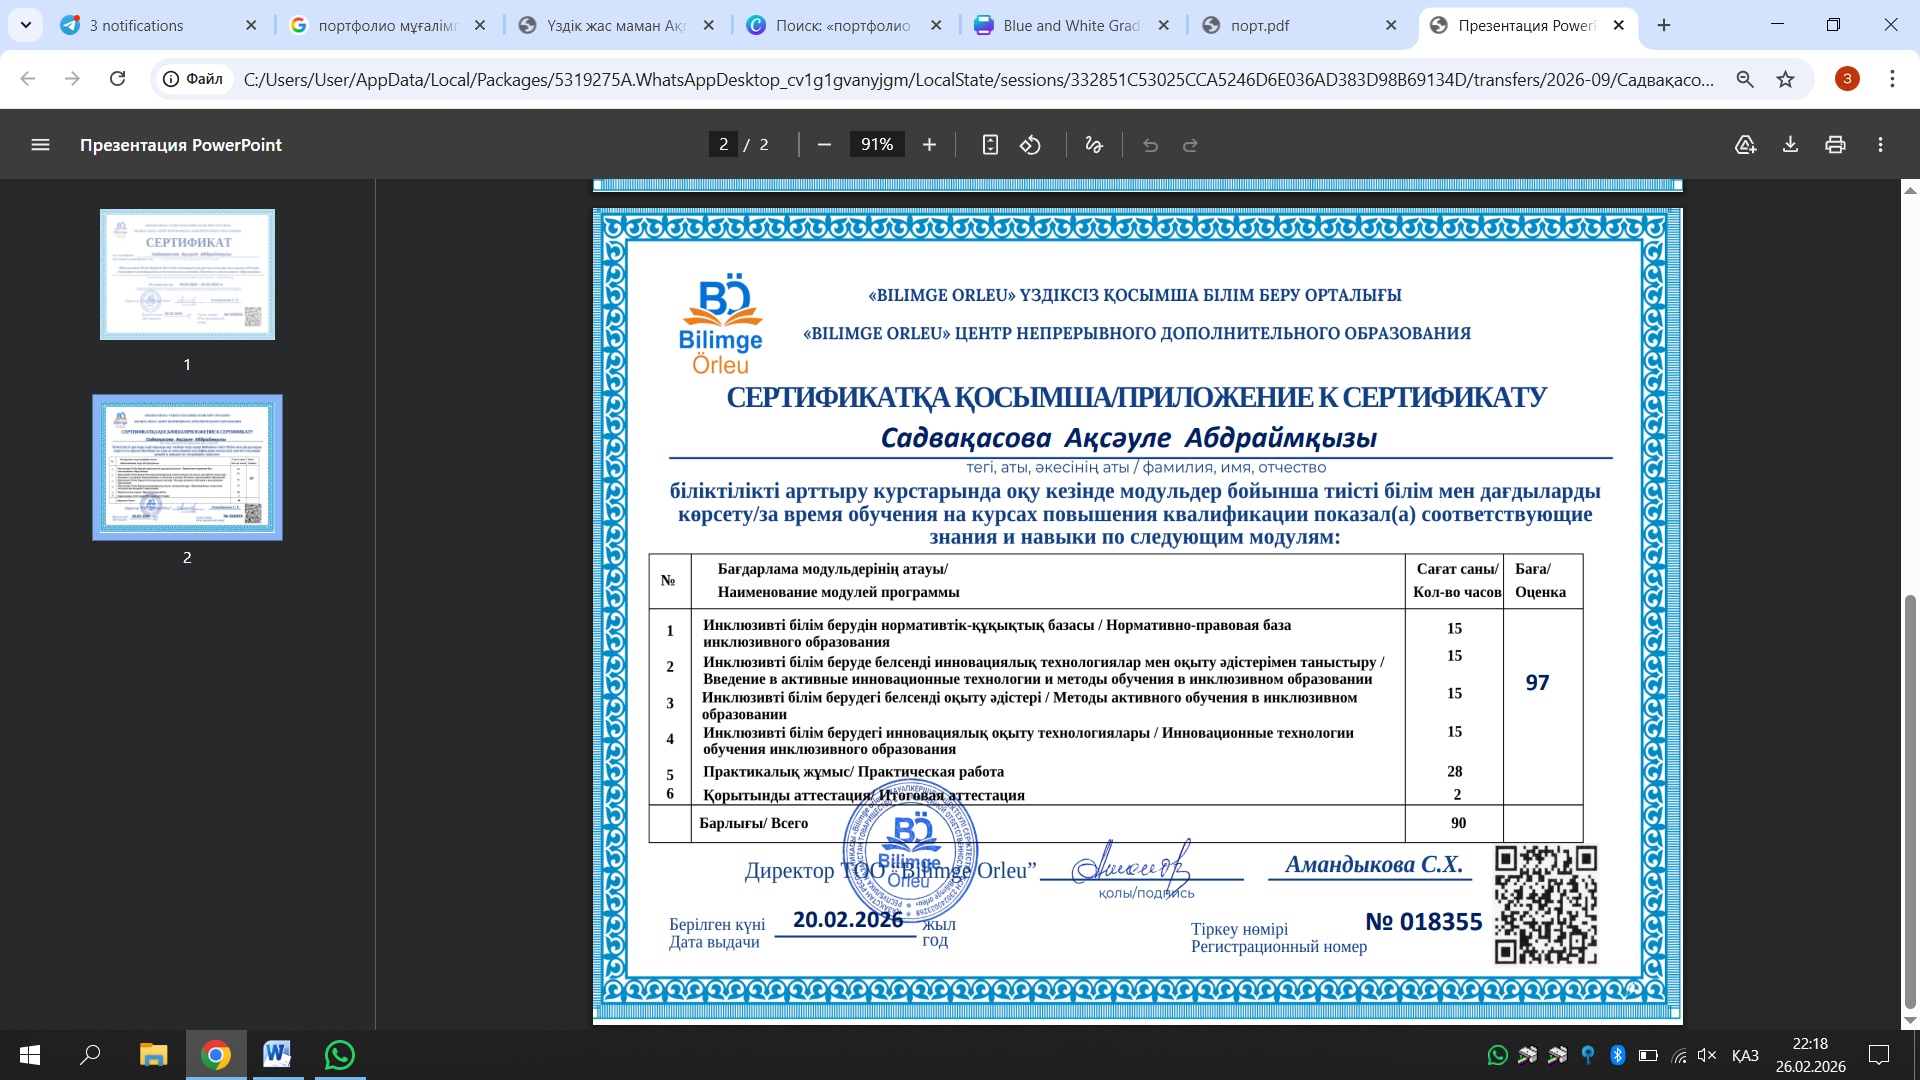
Task: Open the Chrome tab search dropdown
Action: pos(26,25)
